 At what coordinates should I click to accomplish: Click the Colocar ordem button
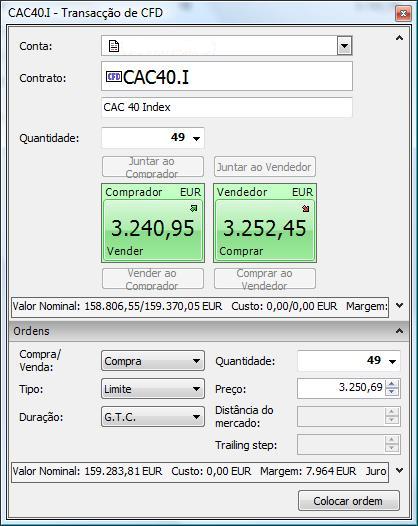click(x=349, y=501)
